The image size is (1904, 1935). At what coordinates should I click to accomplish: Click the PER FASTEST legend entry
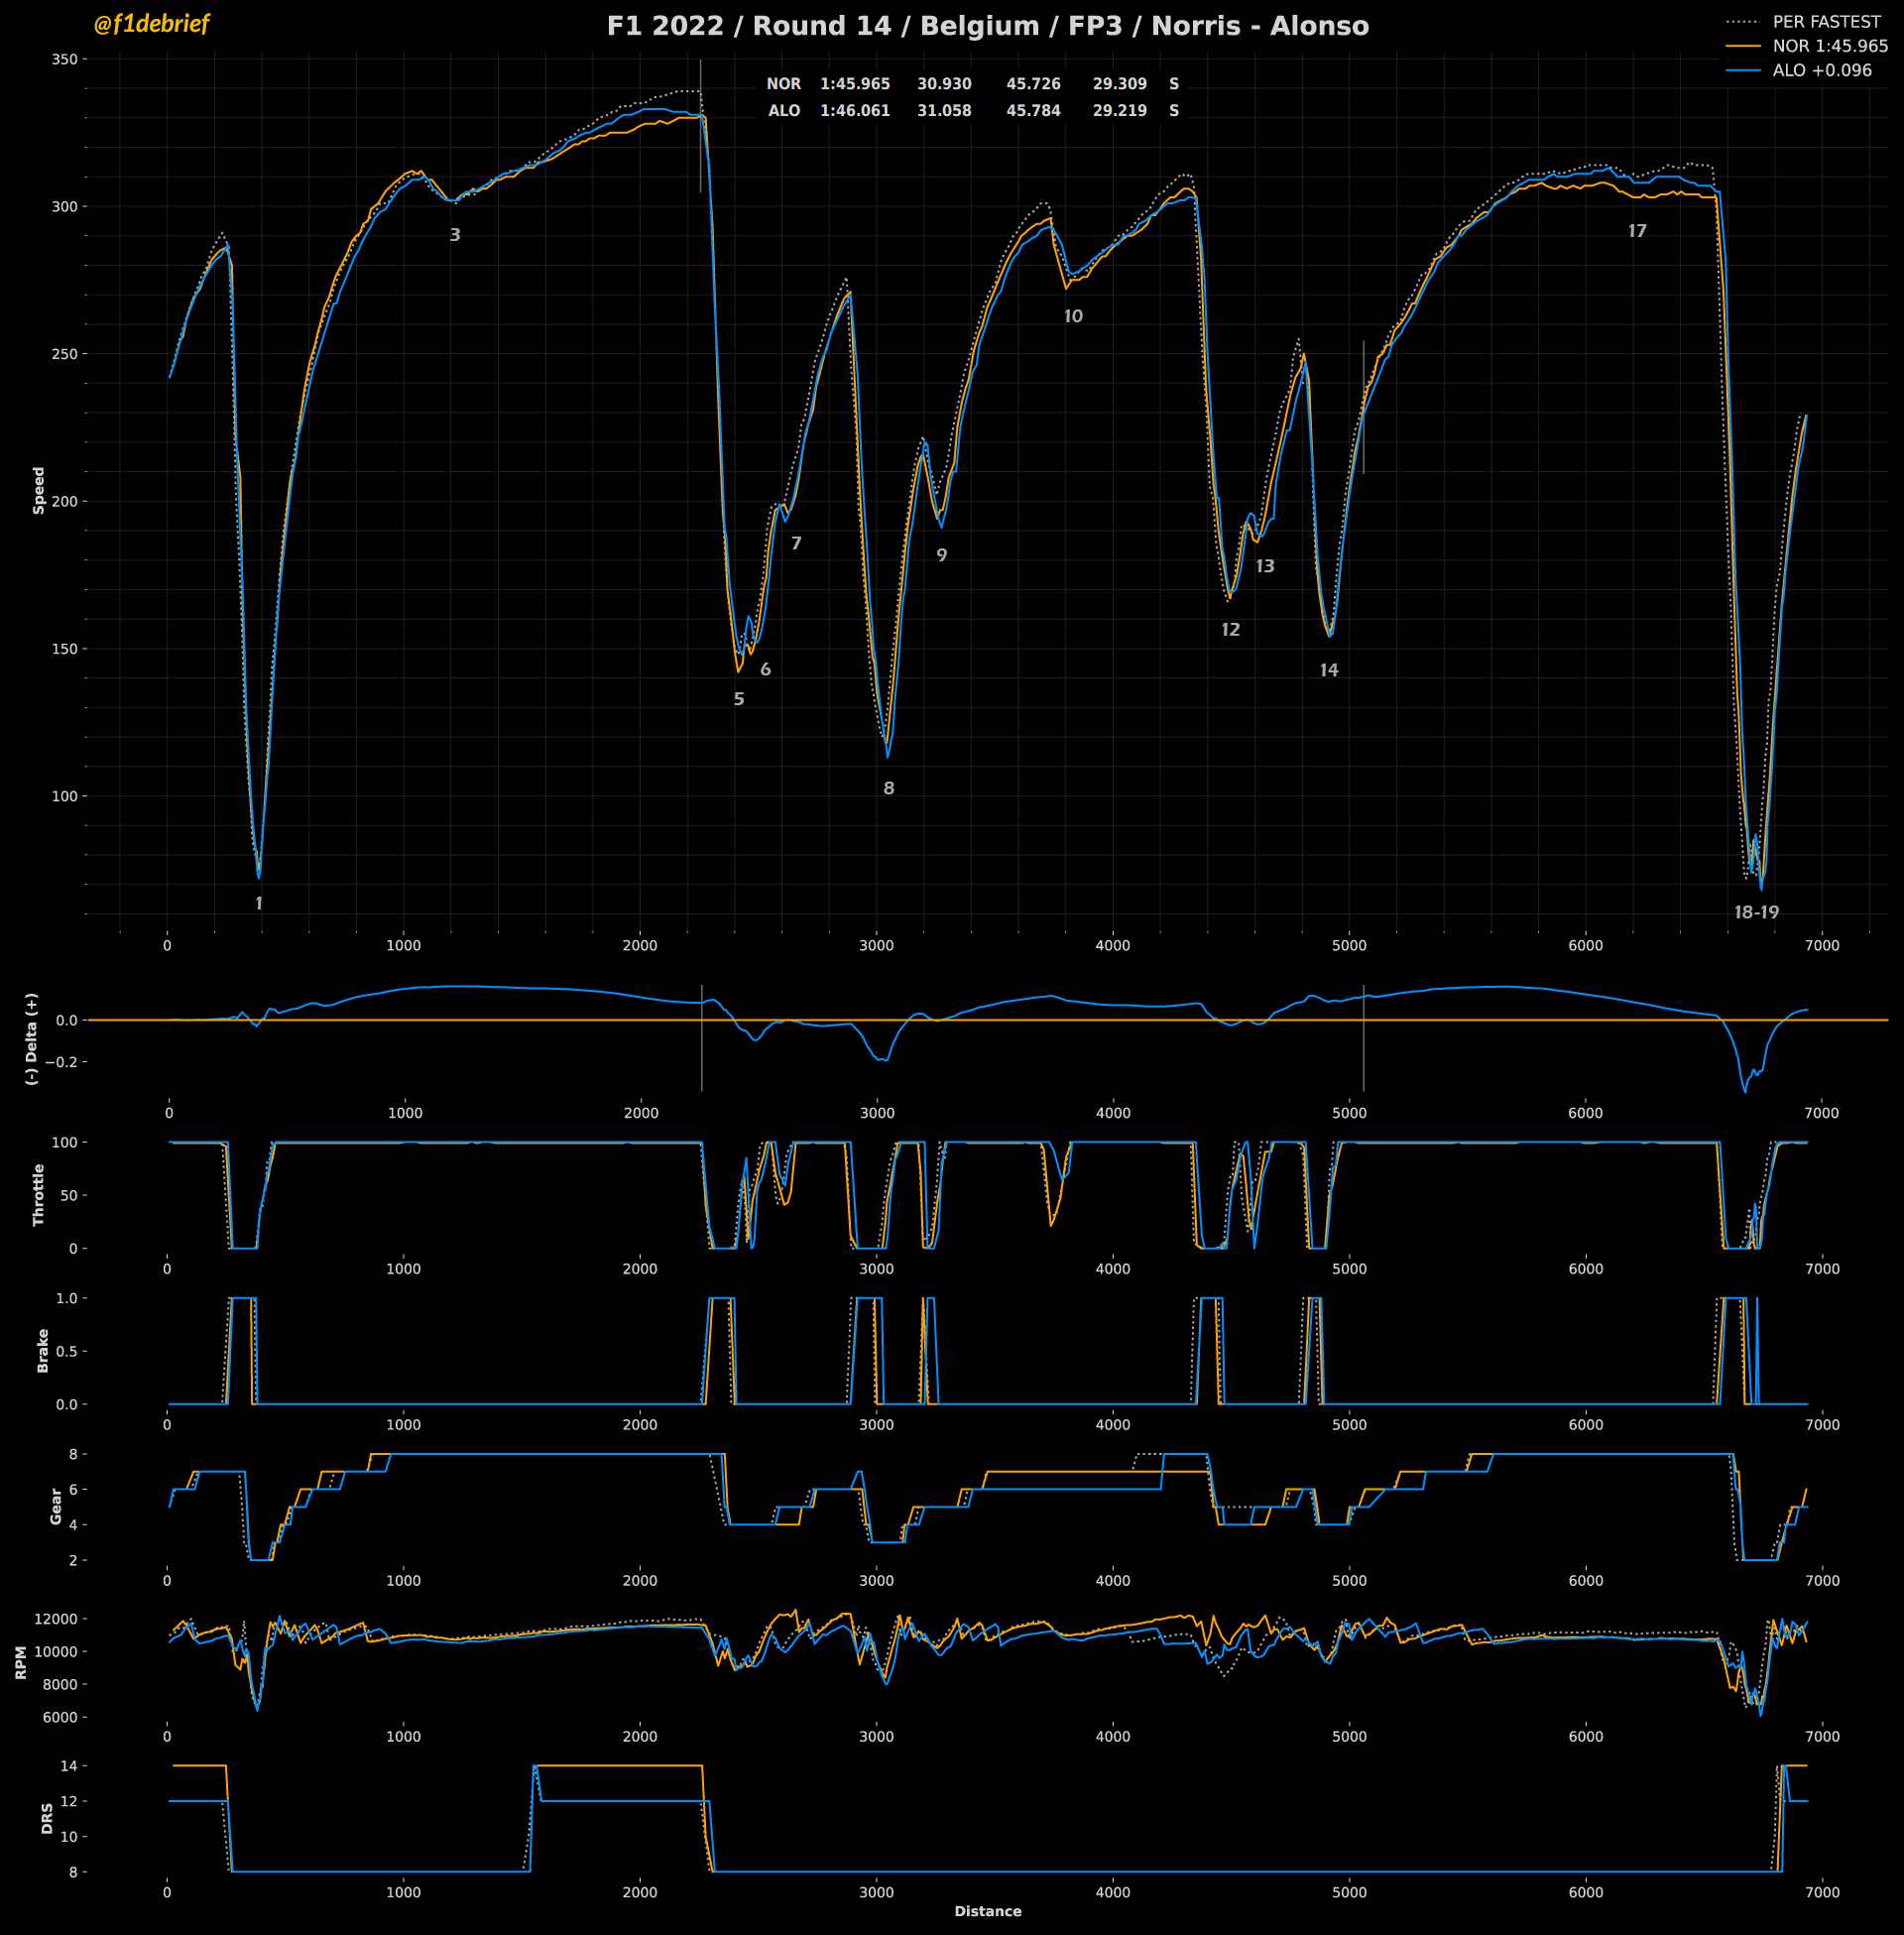point(1826,22)
